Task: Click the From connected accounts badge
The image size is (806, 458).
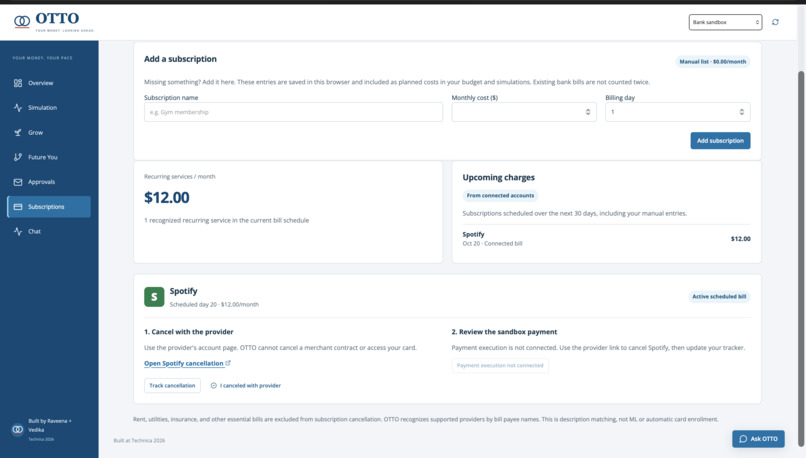Action: [x=500, y=195]
